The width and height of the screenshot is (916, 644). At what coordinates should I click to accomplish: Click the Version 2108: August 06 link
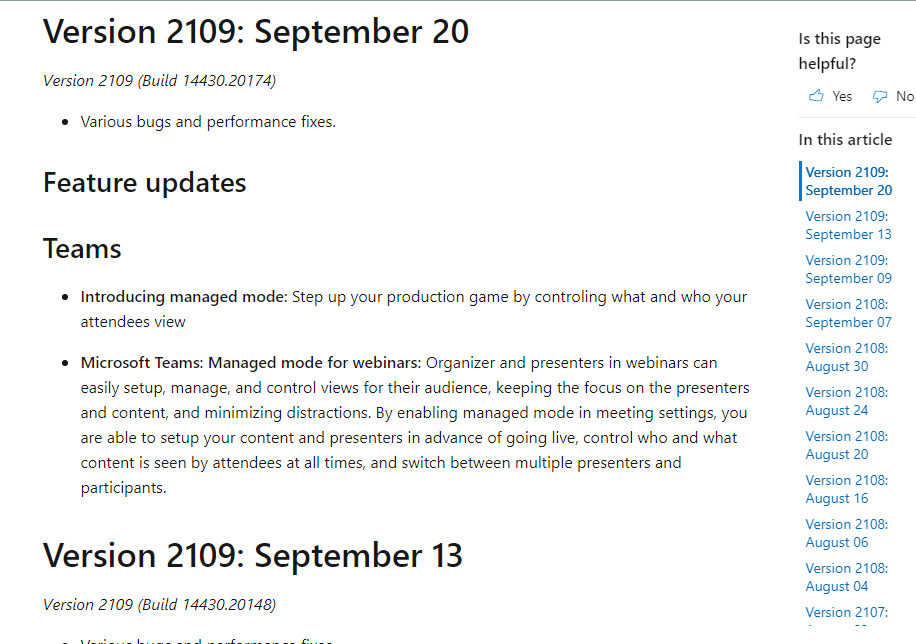point(845,533)
